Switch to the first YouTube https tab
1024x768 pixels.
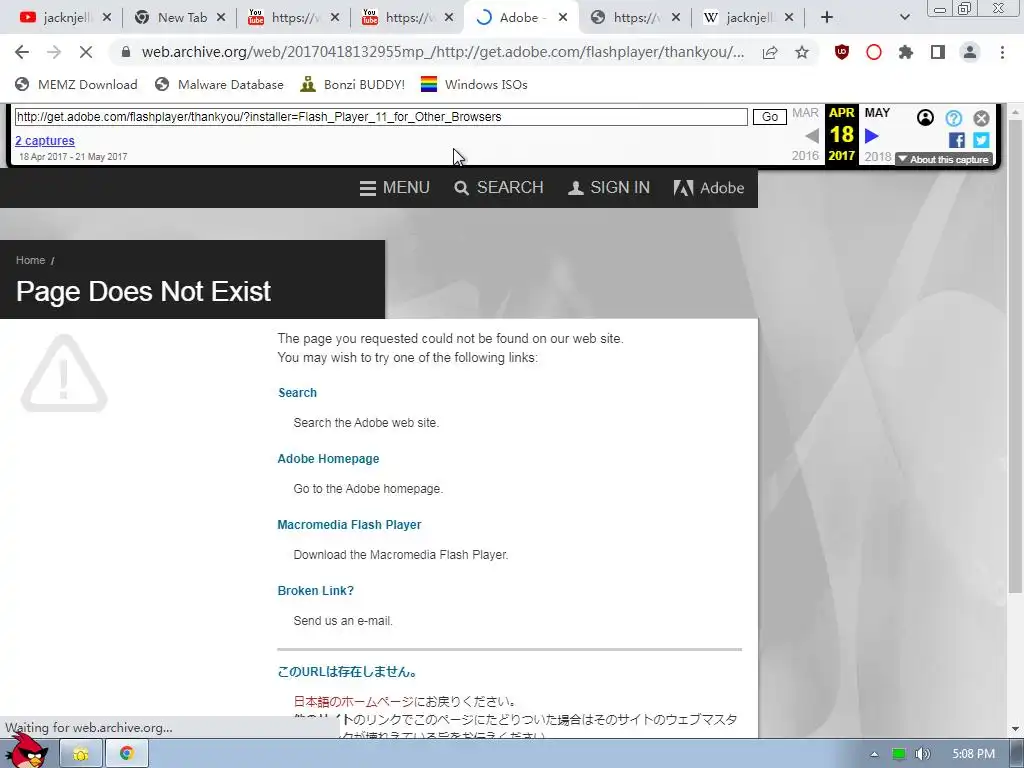(294, 18)
